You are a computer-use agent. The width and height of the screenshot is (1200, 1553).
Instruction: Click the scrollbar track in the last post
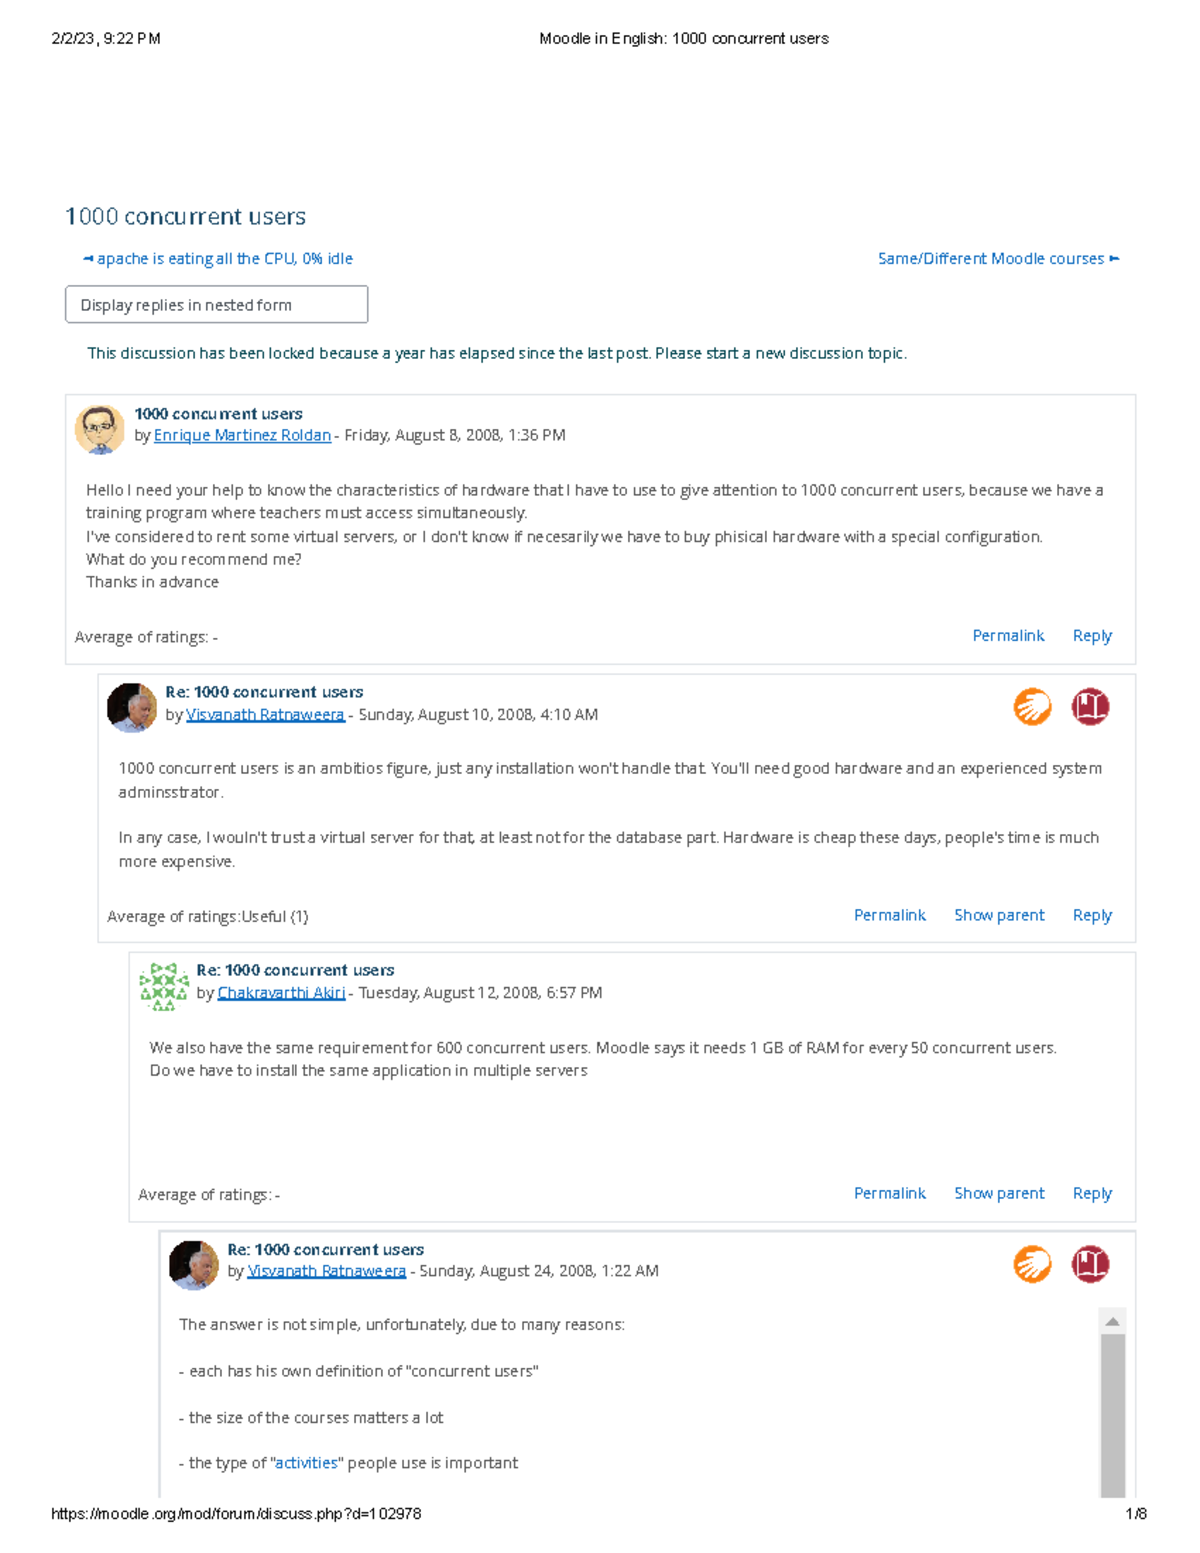tap(1112, 1420)
